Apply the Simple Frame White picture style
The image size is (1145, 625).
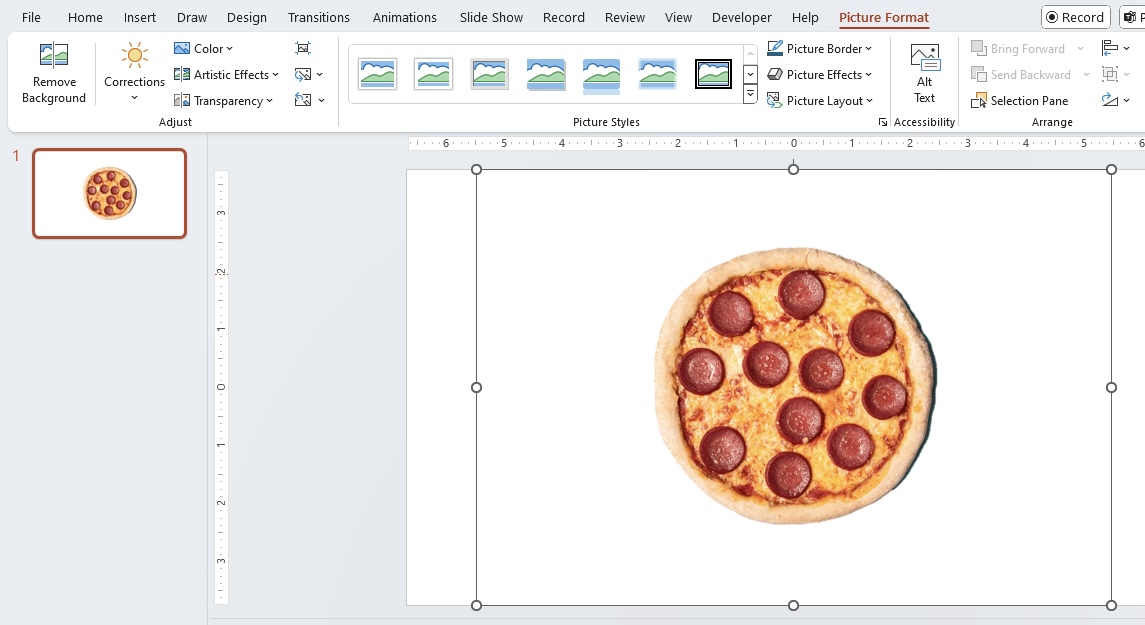(x=378, y=74)
